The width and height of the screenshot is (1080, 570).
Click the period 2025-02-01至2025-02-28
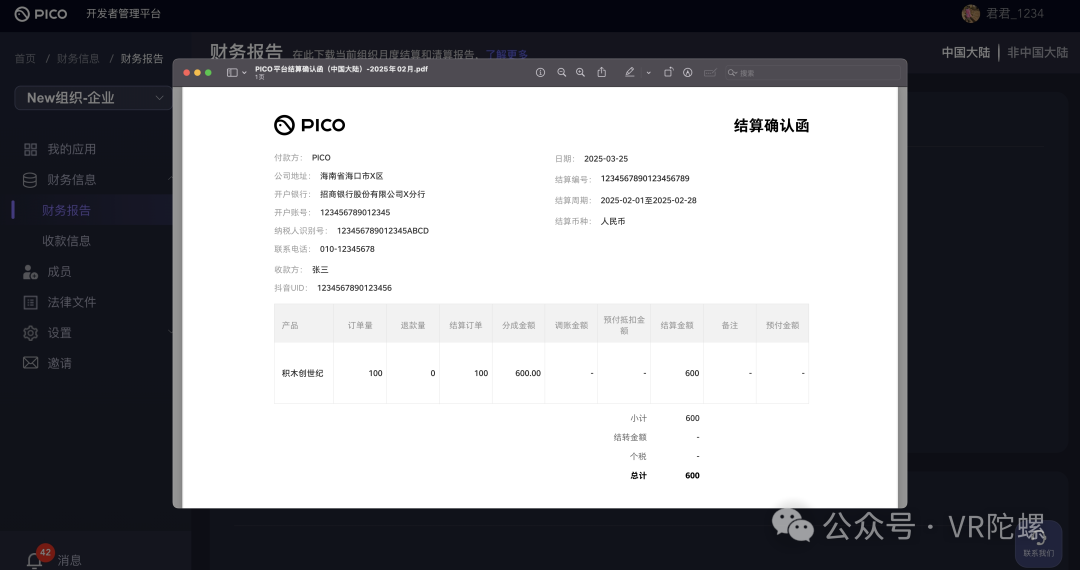coord(648,200)
